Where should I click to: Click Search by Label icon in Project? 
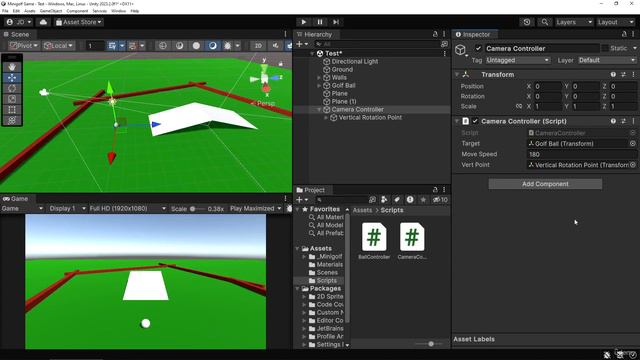coord(397,200)
